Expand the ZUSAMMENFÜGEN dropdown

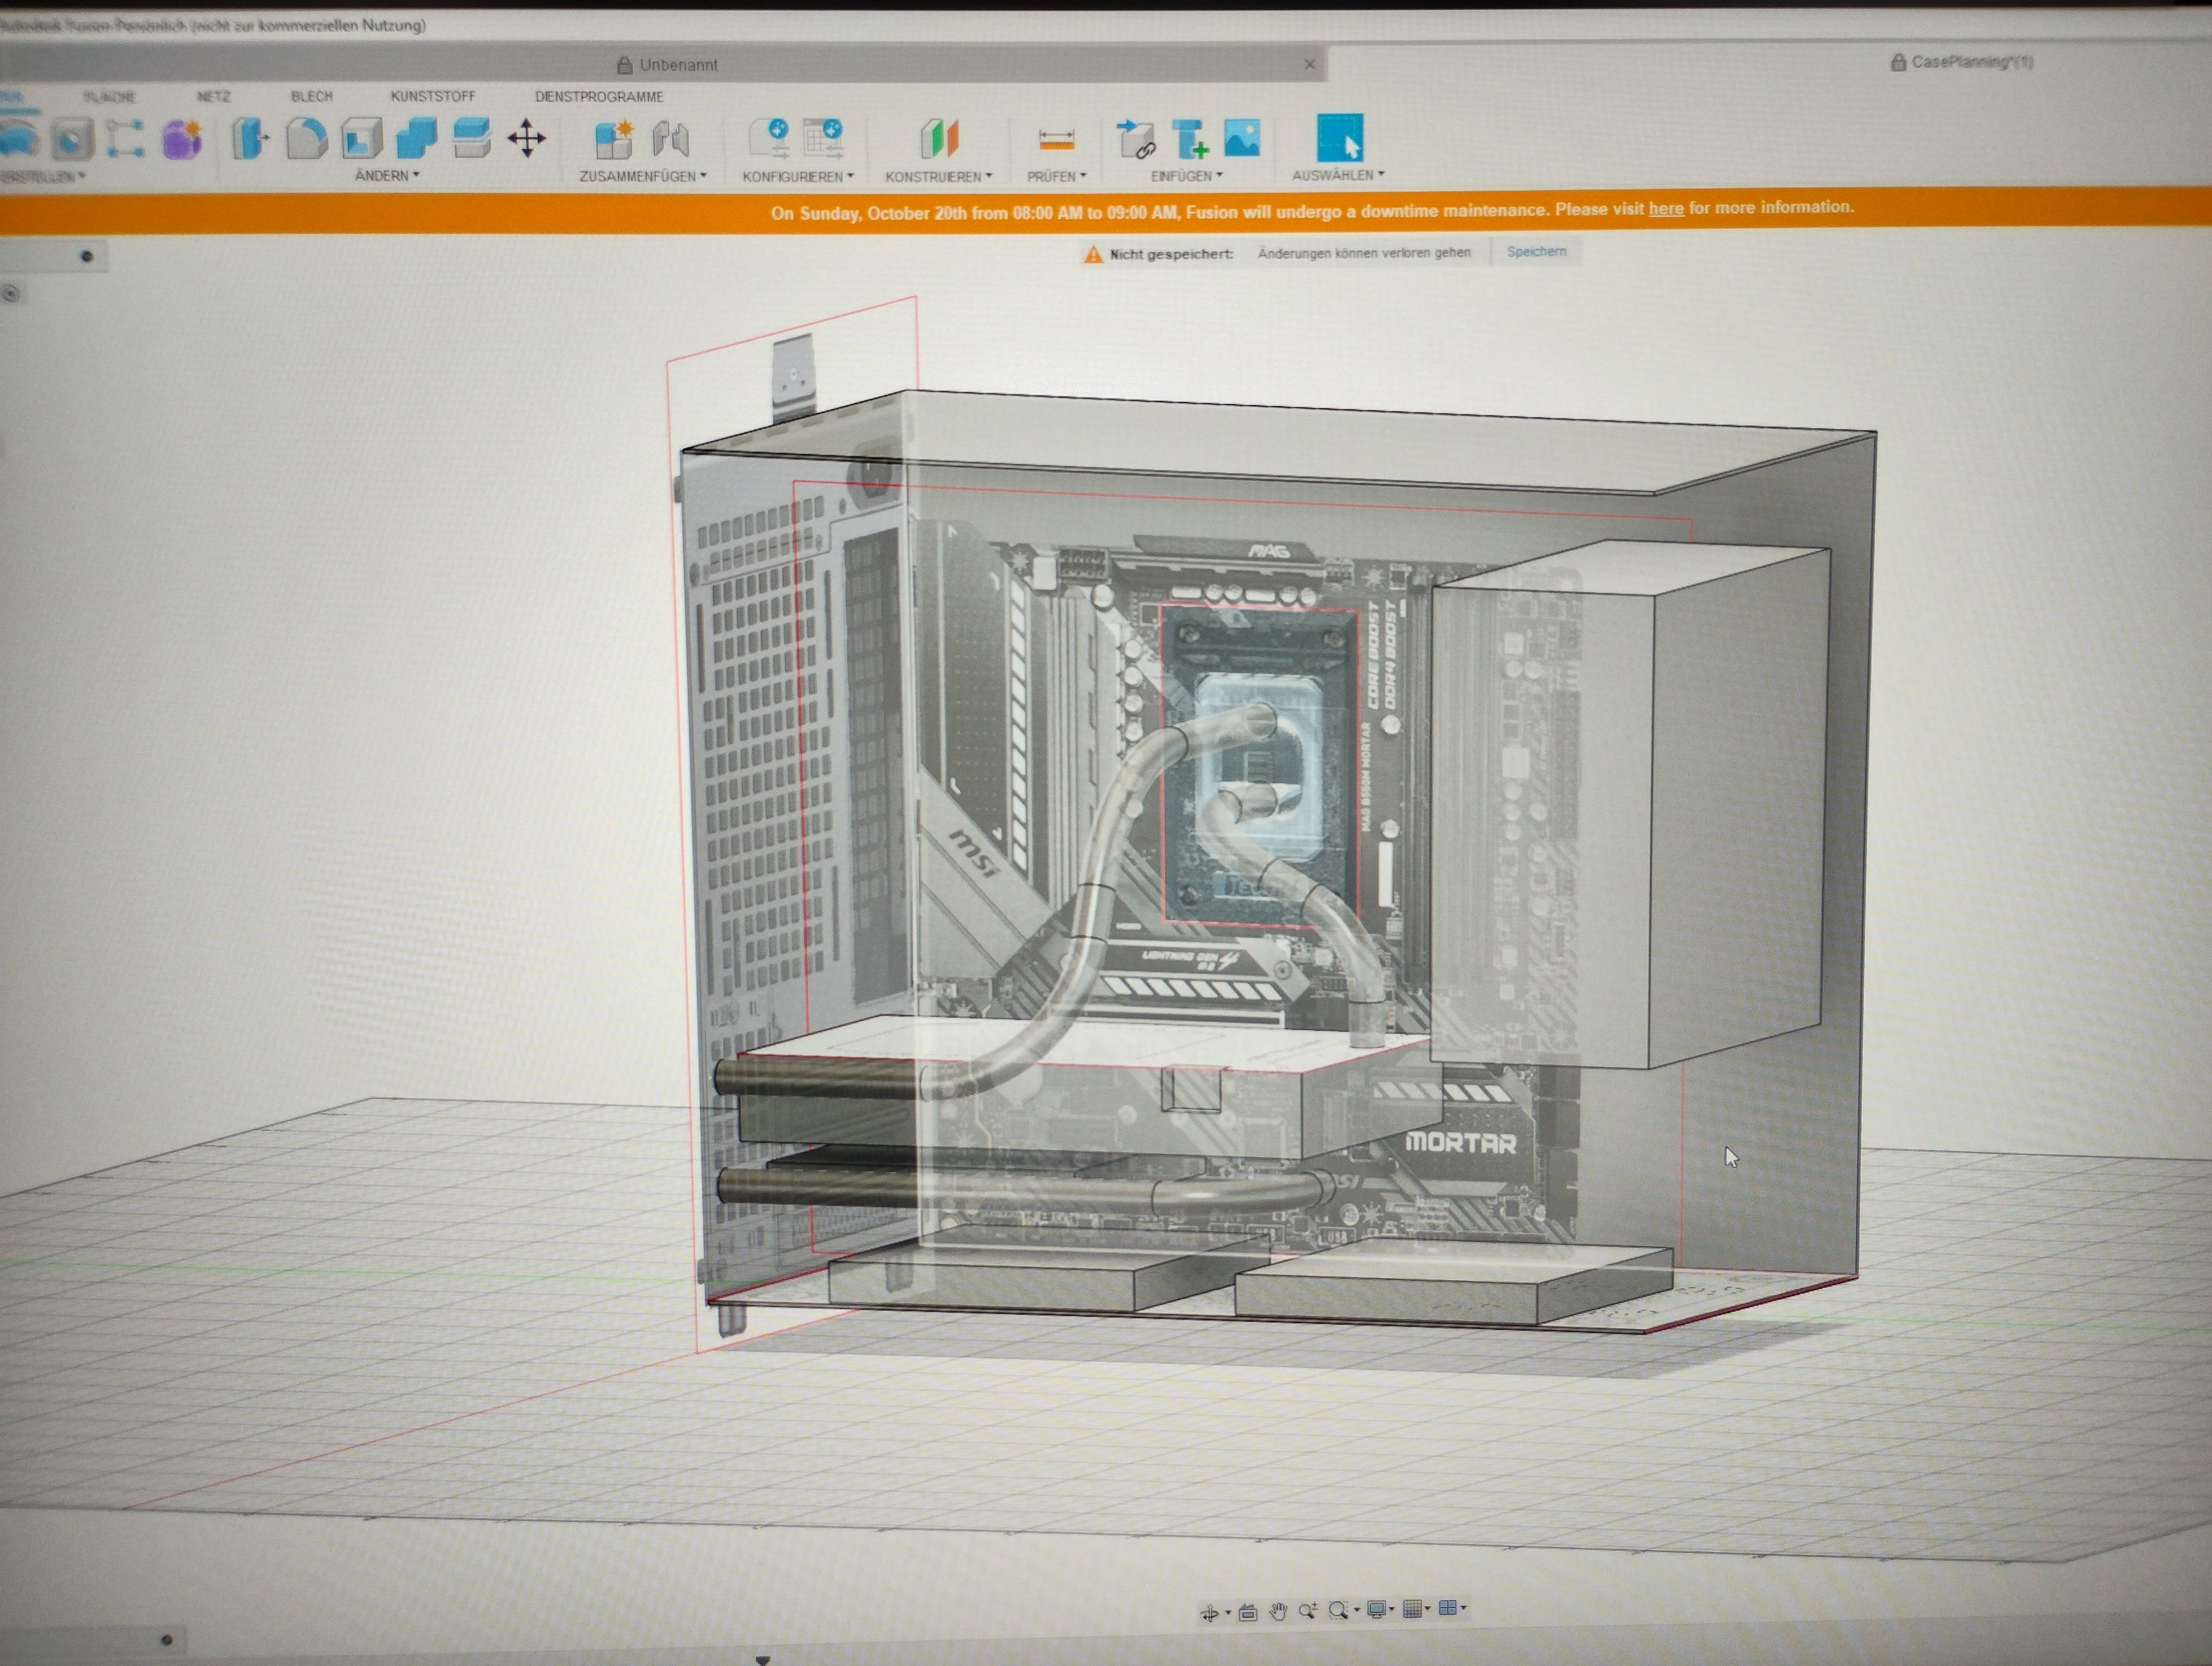tap(642, 176)
